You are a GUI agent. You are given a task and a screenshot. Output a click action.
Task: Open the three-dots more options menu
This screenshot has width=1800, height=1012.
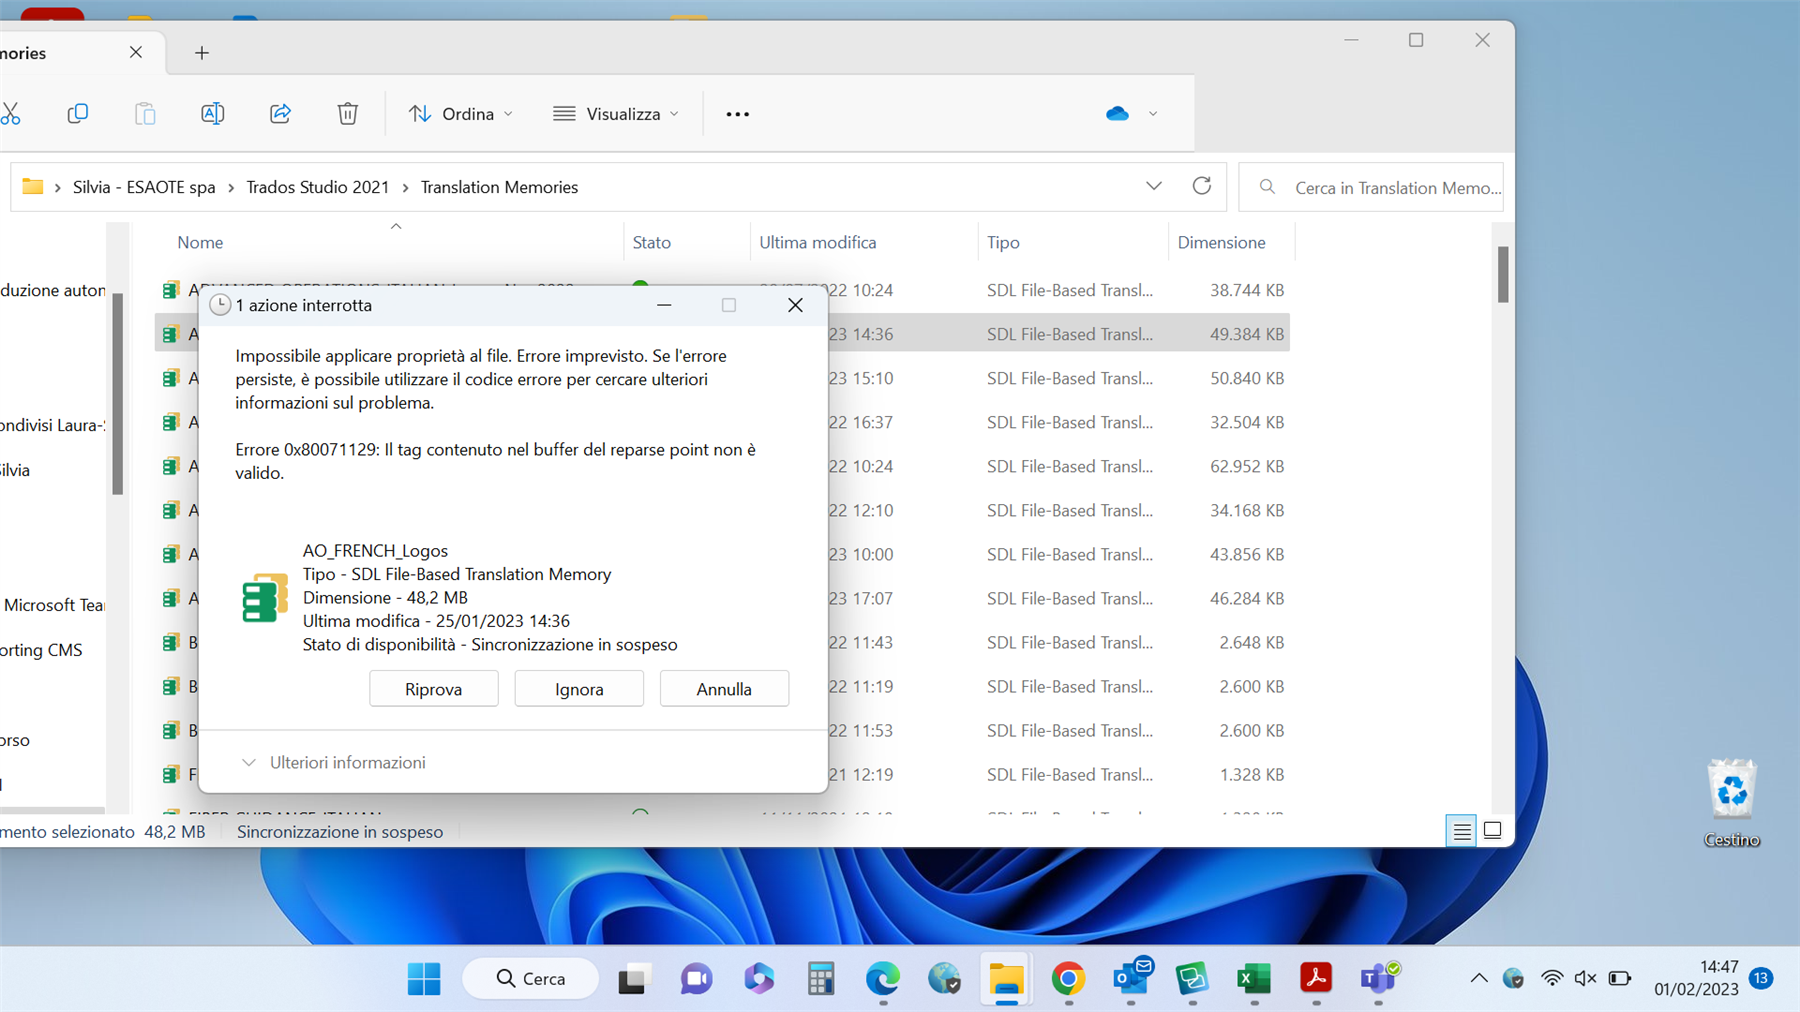pyautogui.click(x=738, y=114)
